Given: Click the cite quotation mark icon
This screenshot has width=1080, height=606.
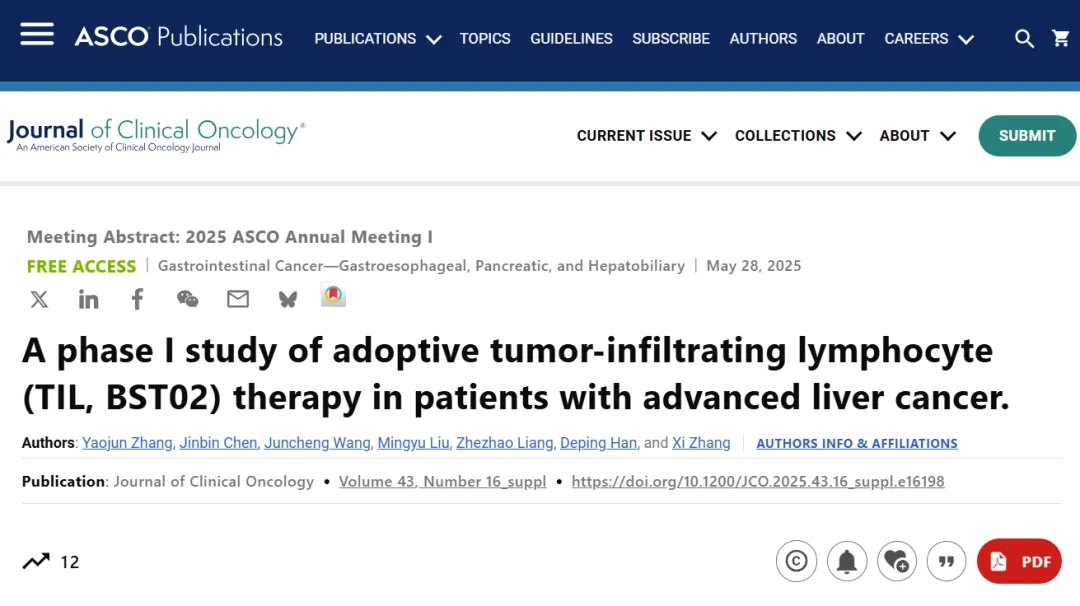Looking at the screenshot, I should 946,562.
